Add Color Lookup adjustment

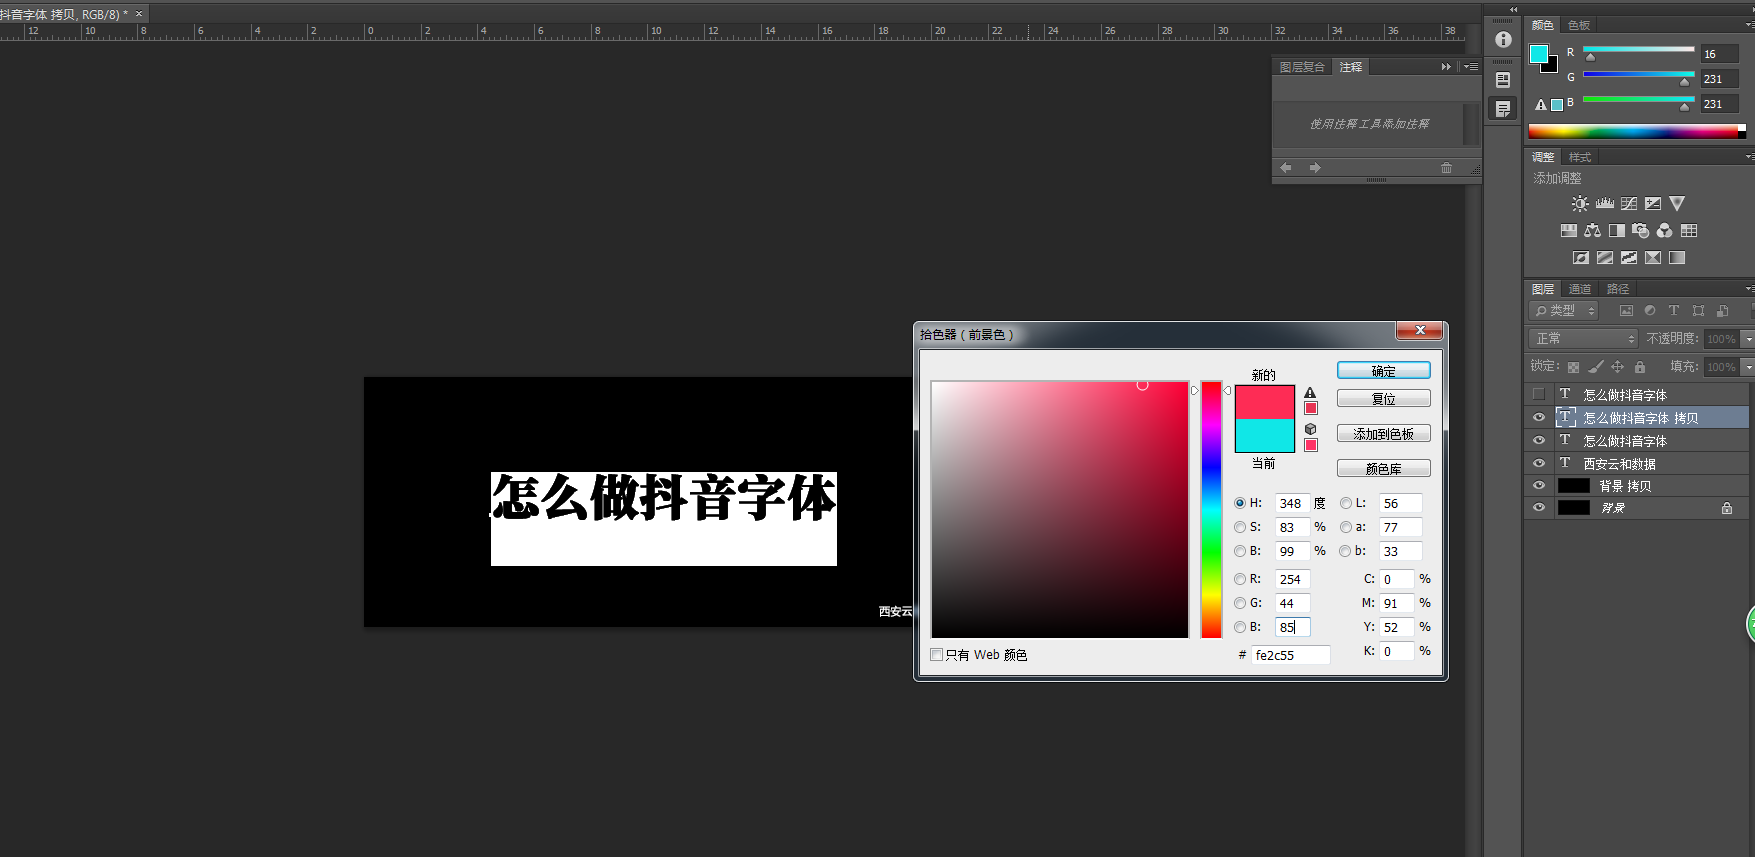point(1689,230)
